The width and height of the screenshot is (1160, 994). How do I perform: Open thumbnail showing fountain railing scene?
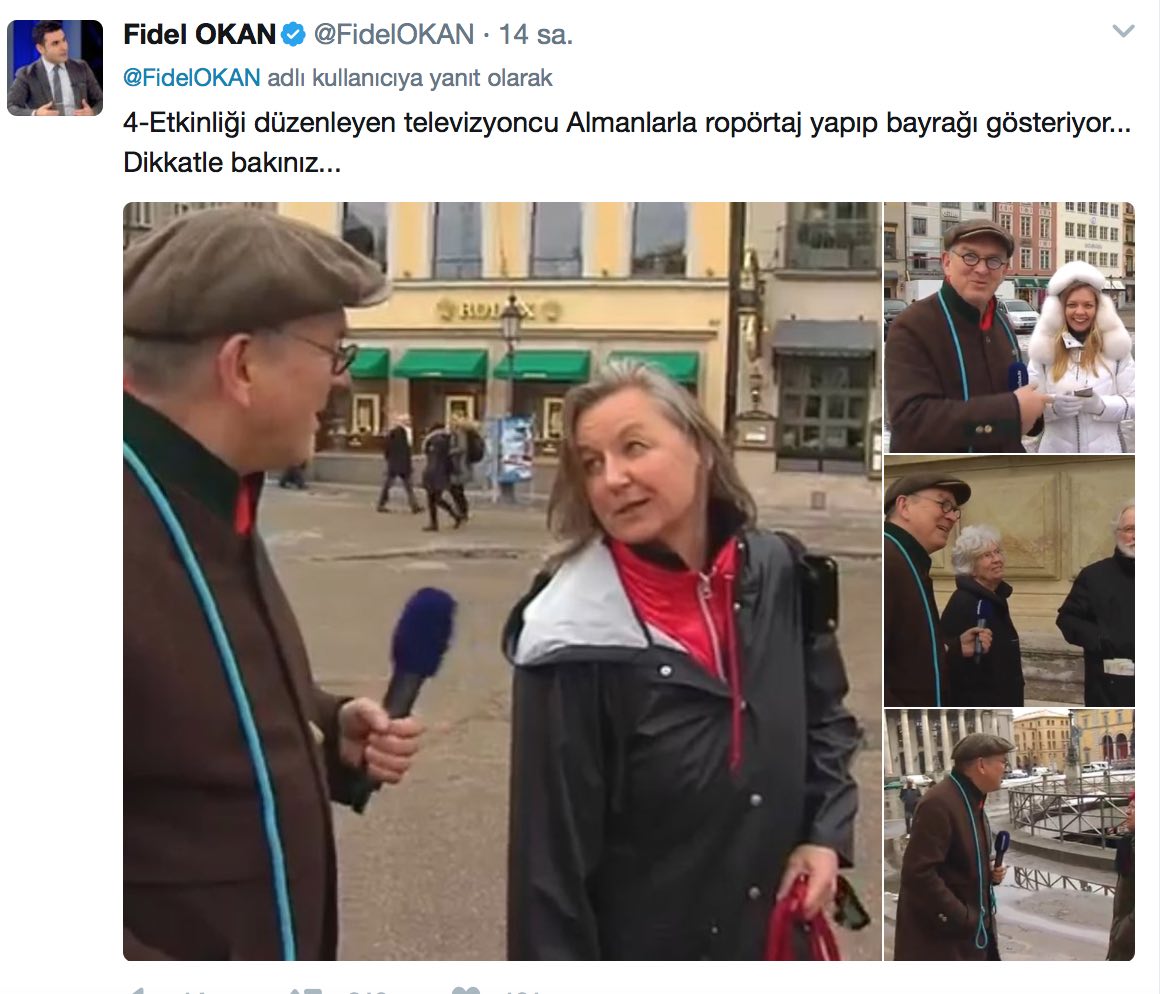click(1009, 835)
